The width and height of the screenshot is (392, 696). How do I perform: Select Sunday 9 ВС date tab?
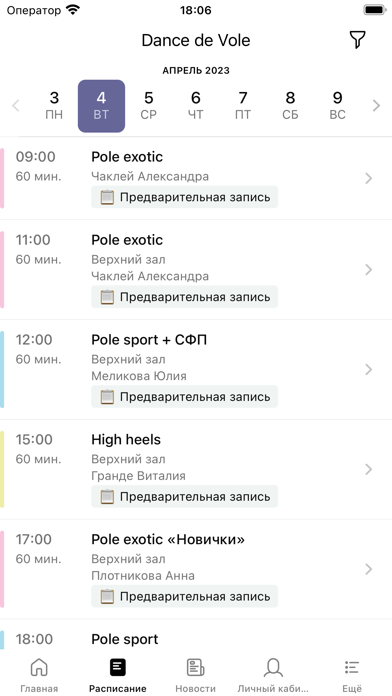[337, 106]
